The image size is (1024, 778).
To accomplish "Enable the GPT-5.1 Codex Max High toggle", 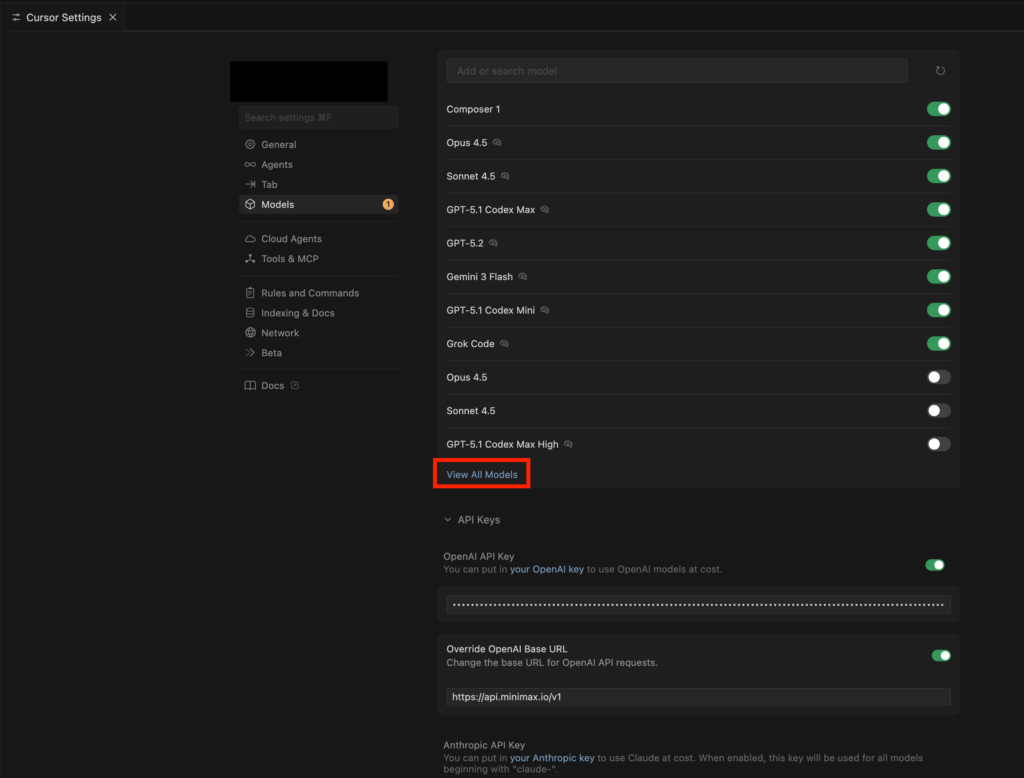I will [938, 444].
